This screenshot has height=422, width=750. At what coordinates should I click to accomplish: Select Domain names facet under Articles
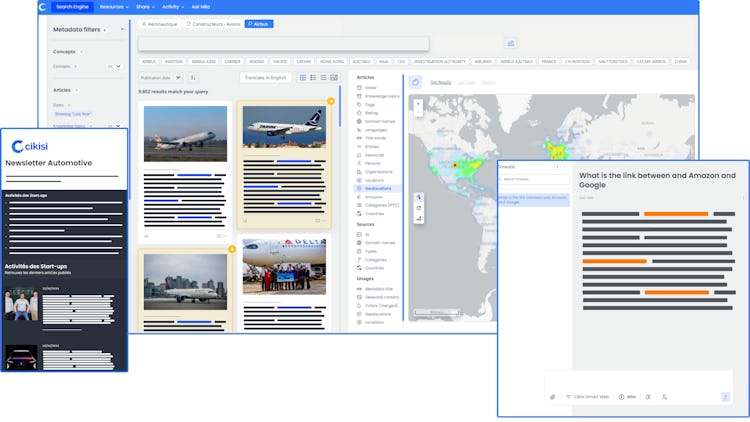[375, 122]
